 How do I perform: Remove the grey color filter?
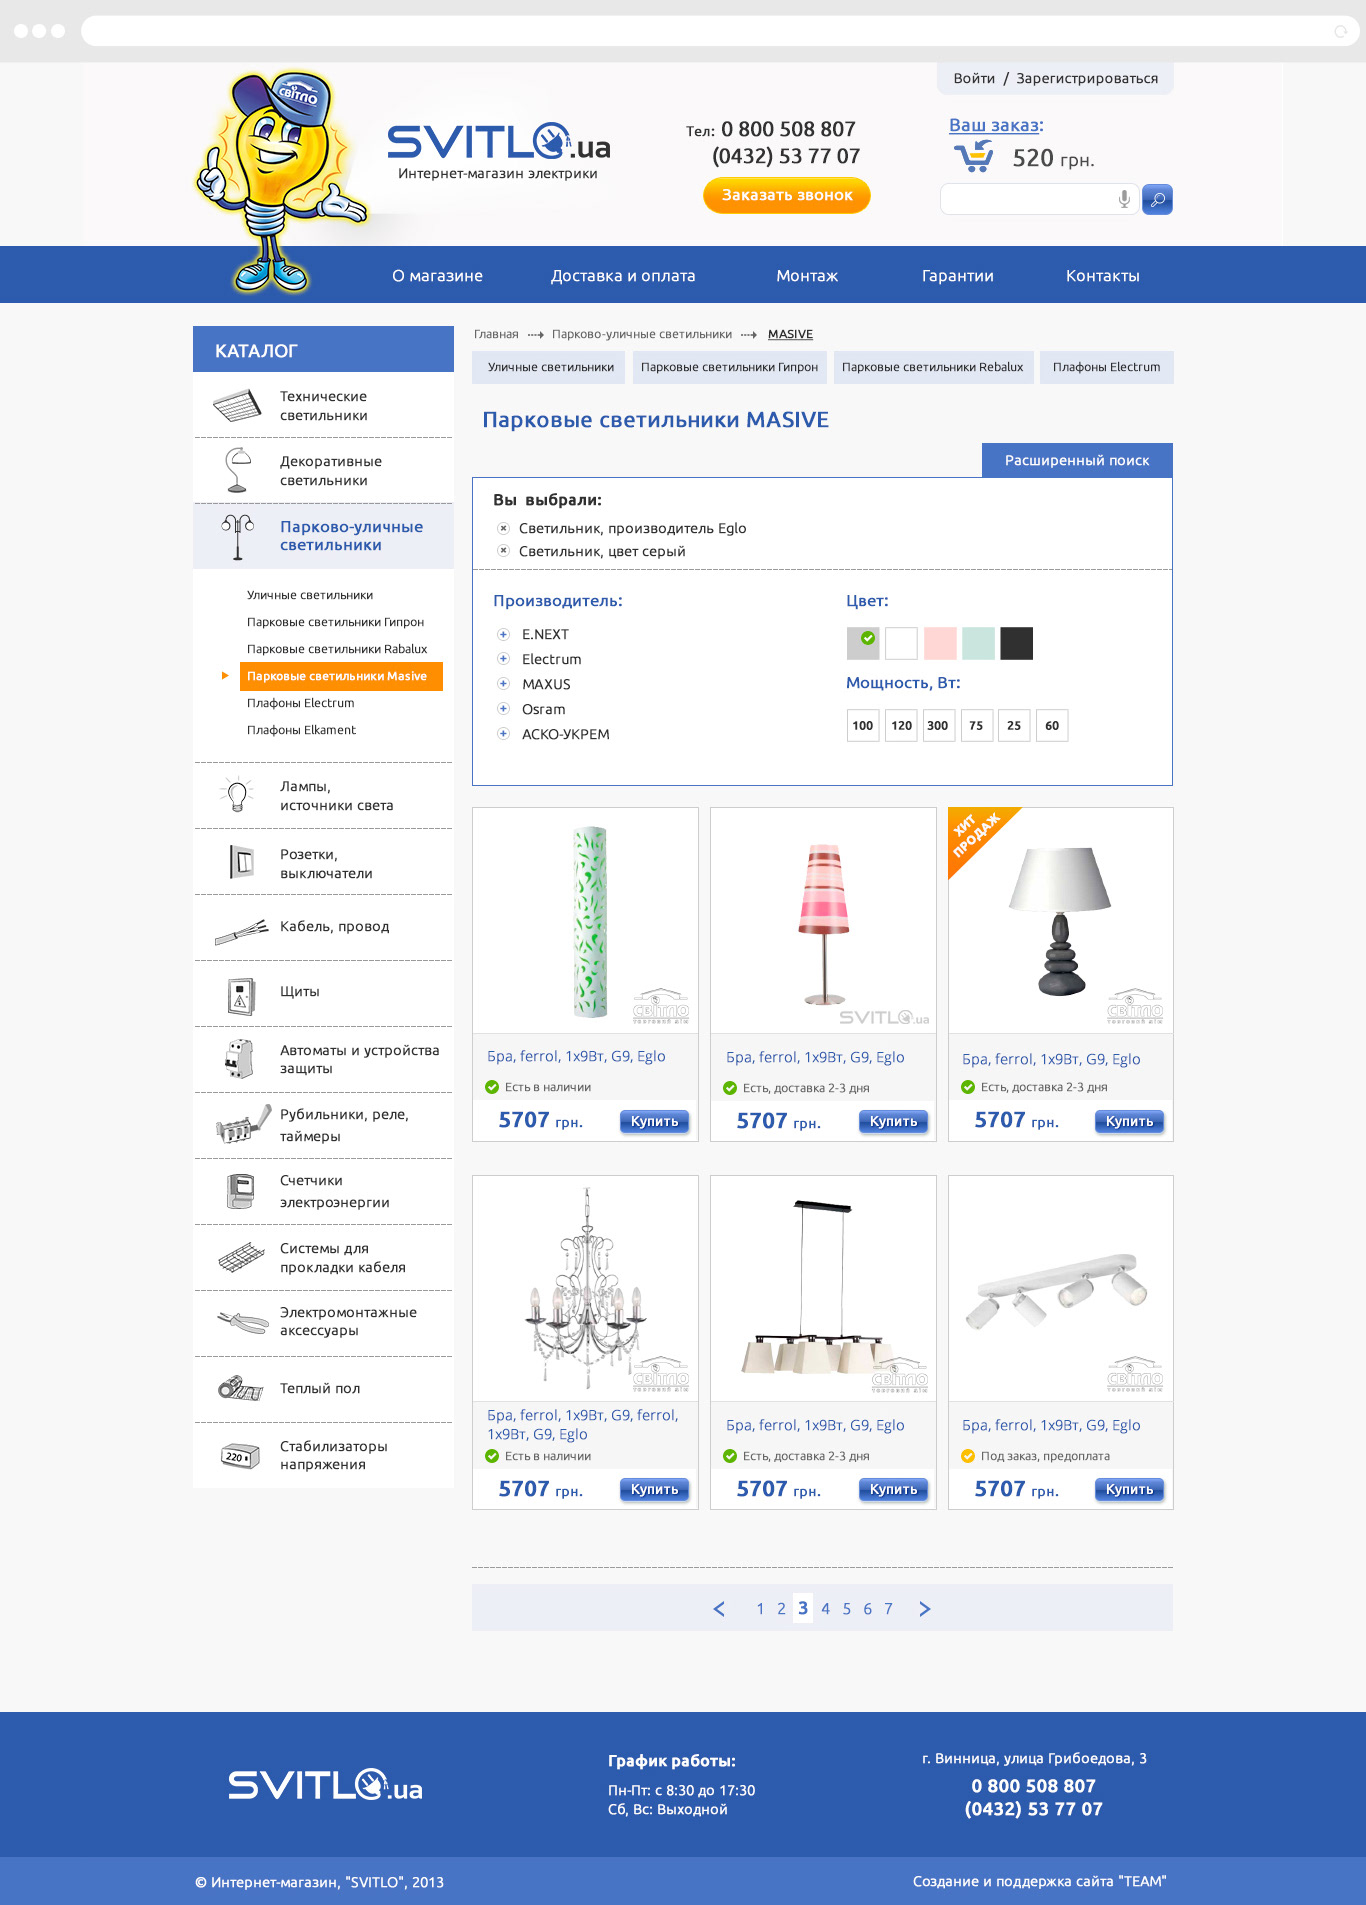click(504, 552)
